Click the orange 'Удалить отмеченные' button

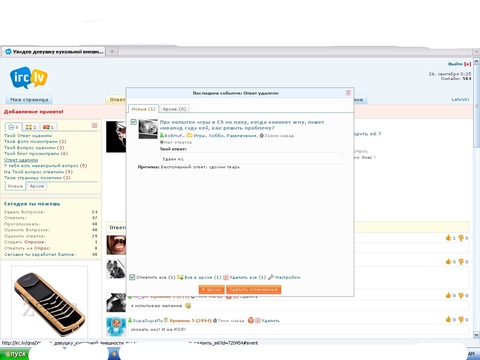tap(254, 289)
